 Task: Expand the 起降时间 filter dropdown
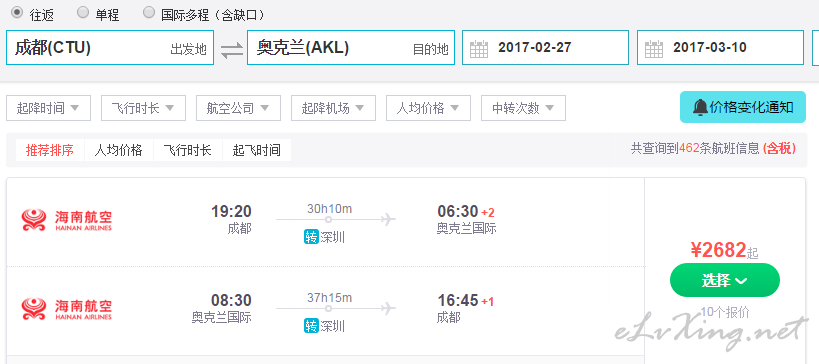coord(49,108)
